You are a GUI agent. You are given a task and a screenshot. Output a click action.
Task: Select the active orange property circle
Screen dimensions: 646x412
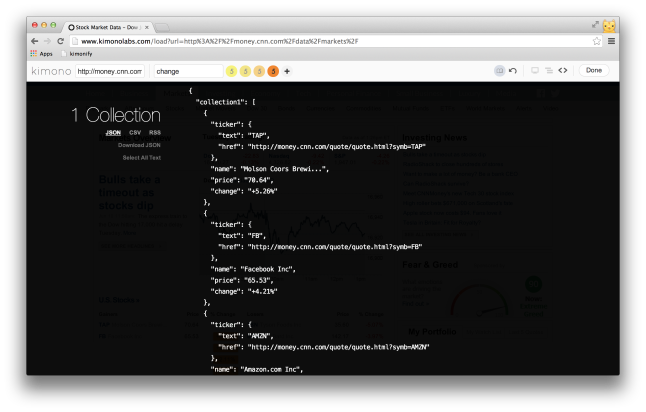[273, 71]
